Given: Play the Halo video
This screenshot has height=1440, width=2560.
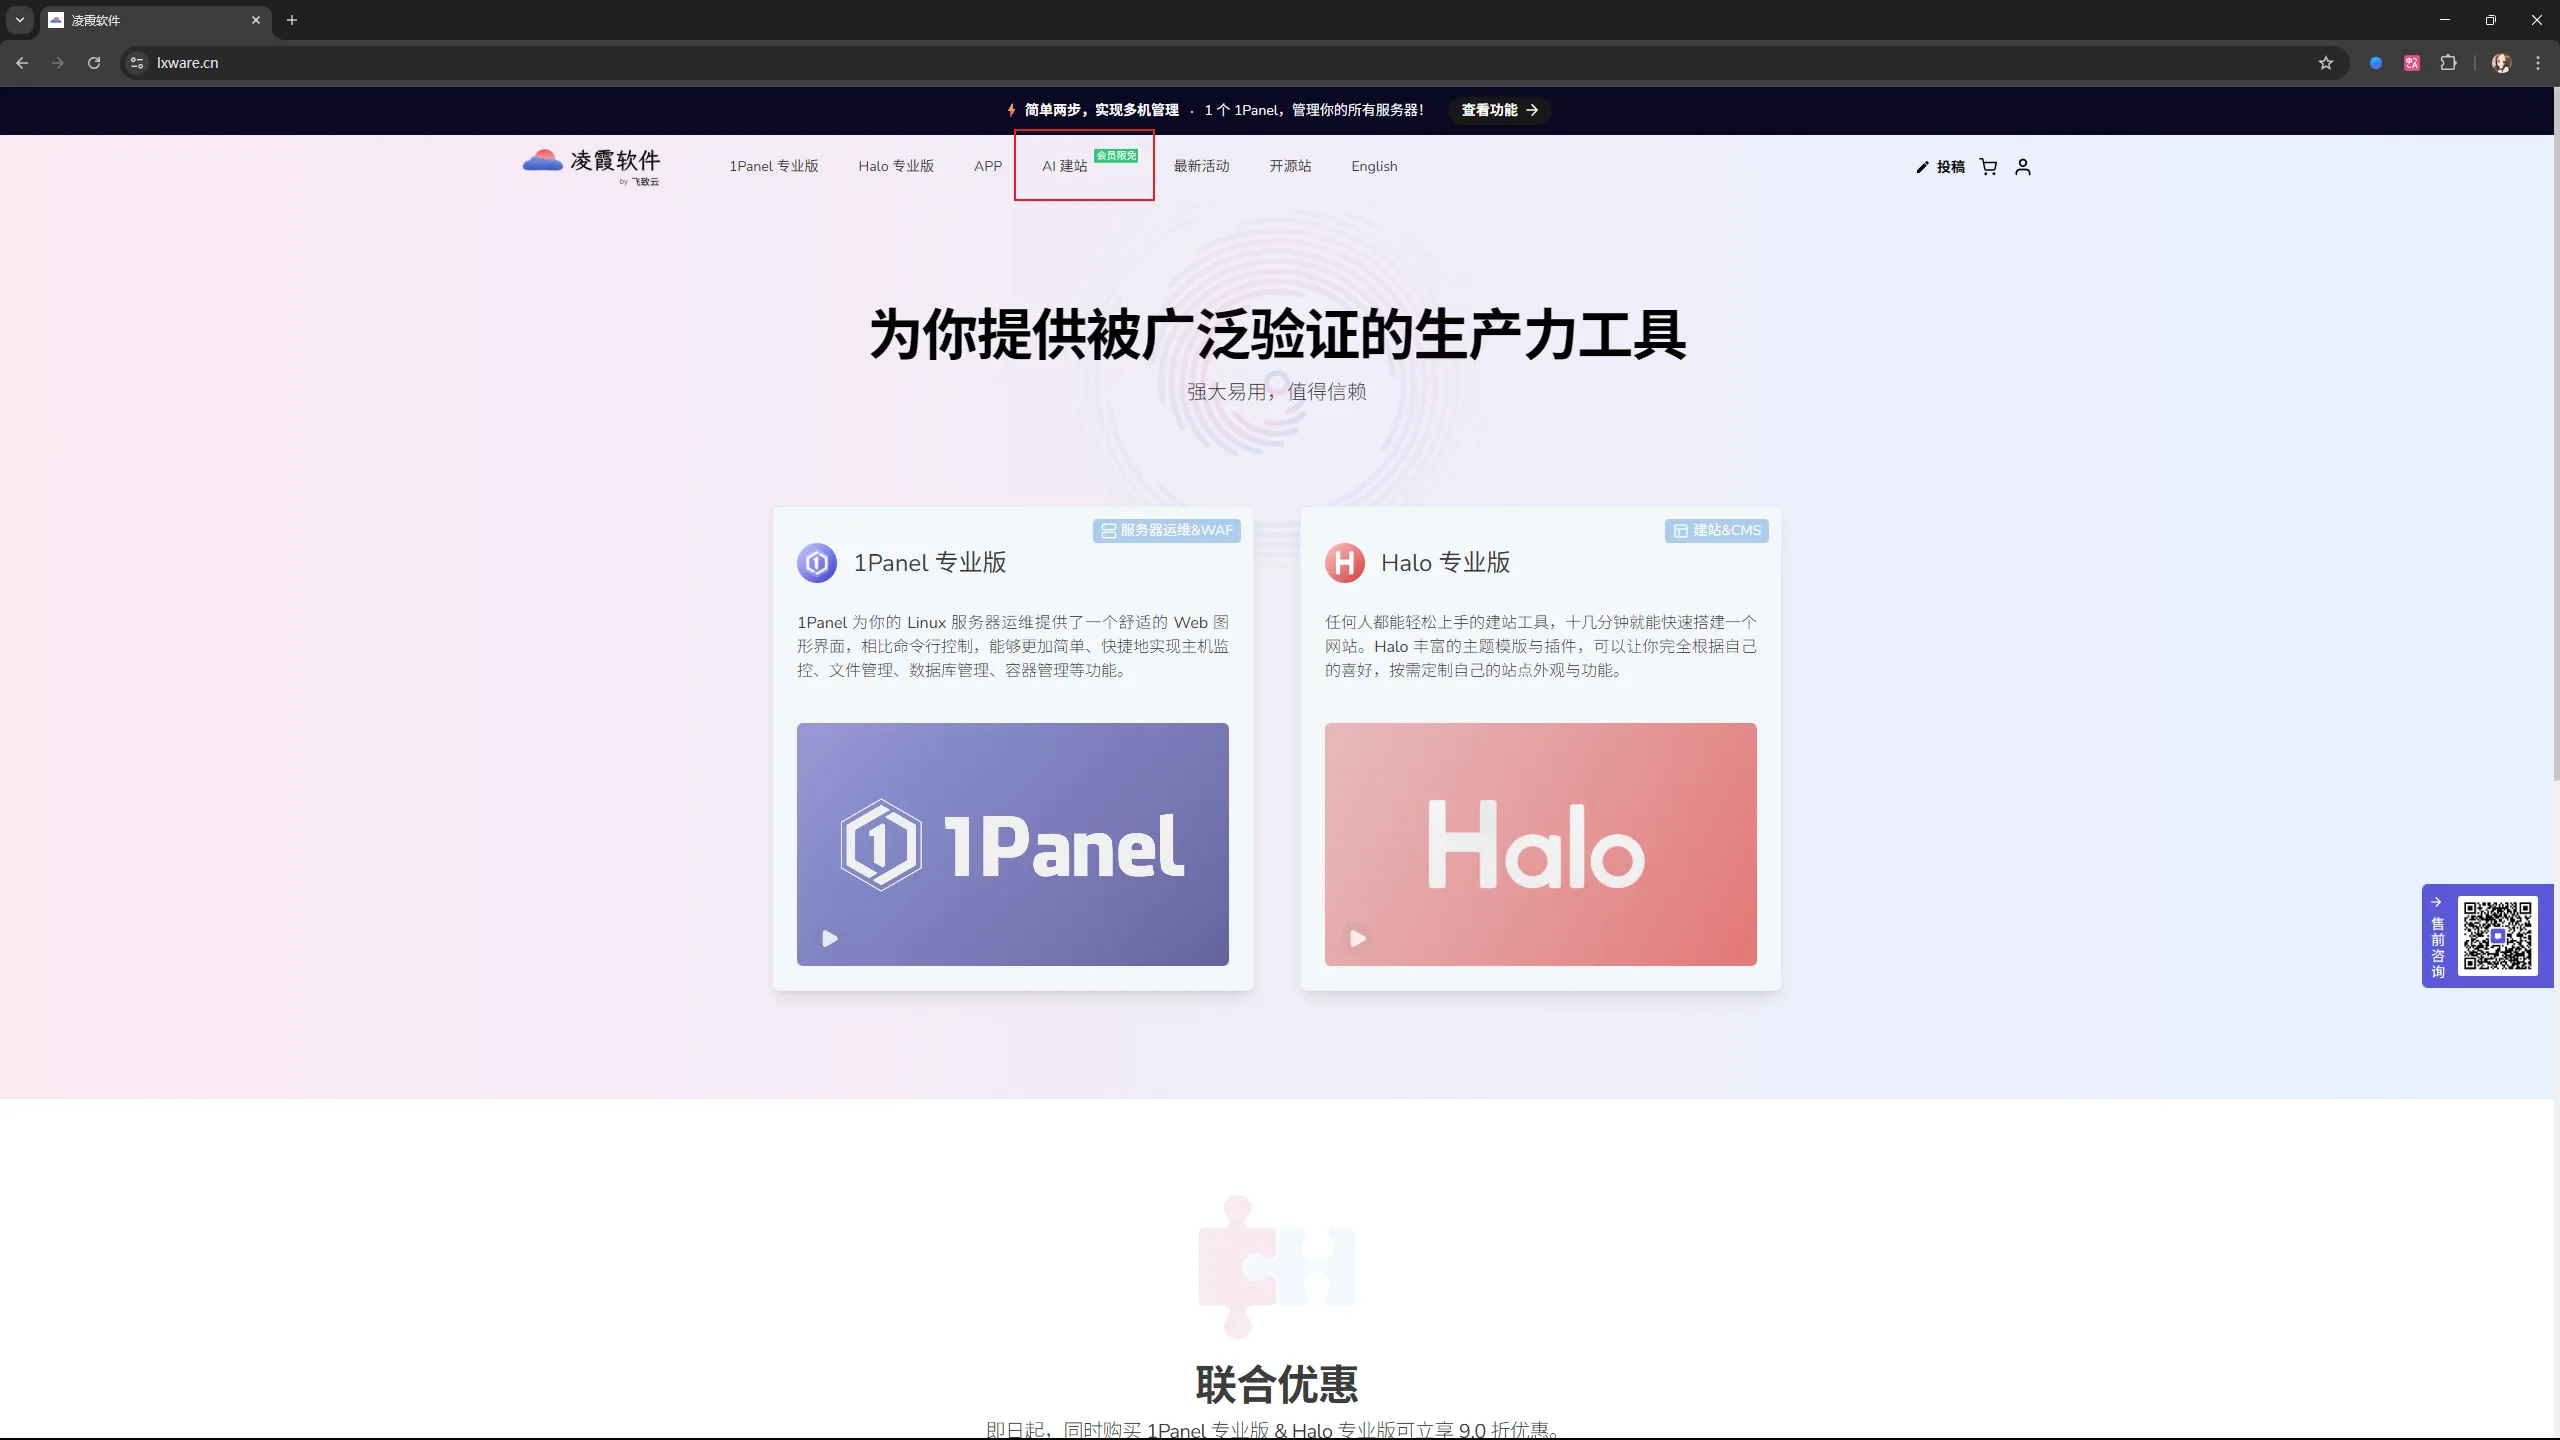Looking at the screenshot, I should (x=1358, y=938).
